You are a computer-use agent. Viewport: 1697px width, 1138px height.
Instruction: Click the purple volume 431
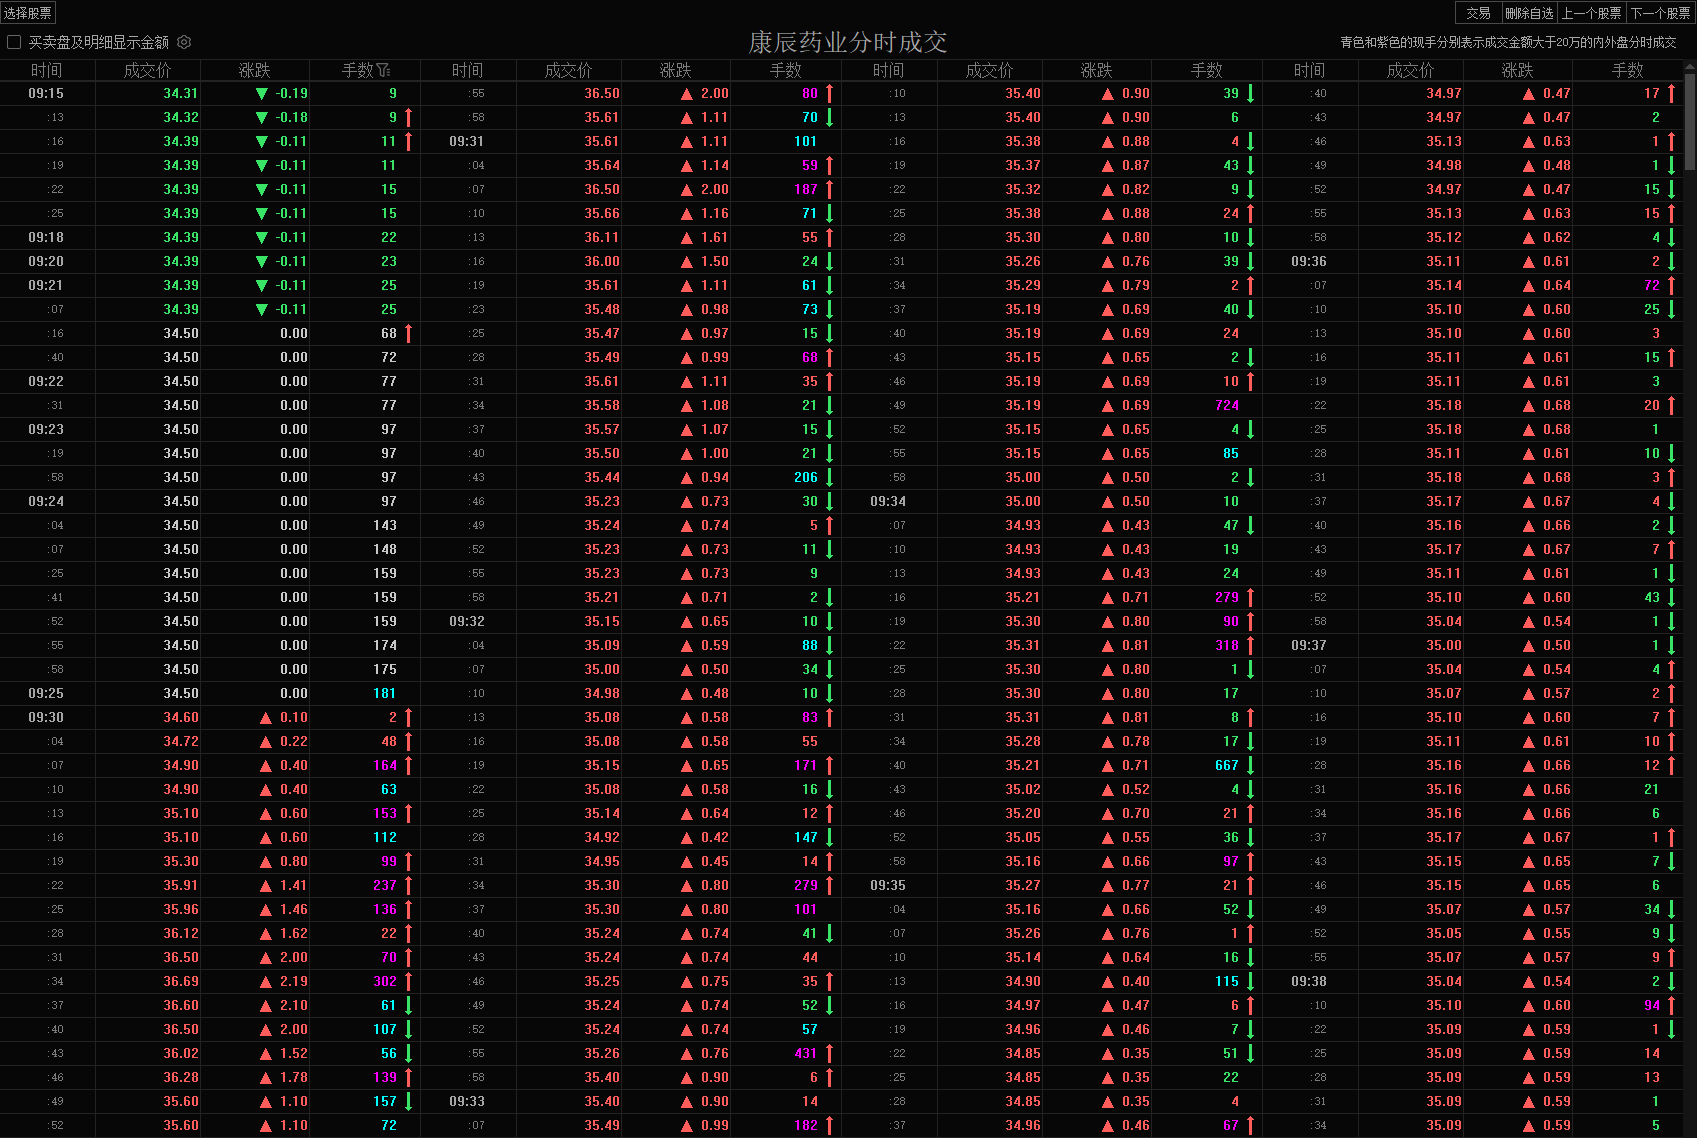(x=806, y=1053)
